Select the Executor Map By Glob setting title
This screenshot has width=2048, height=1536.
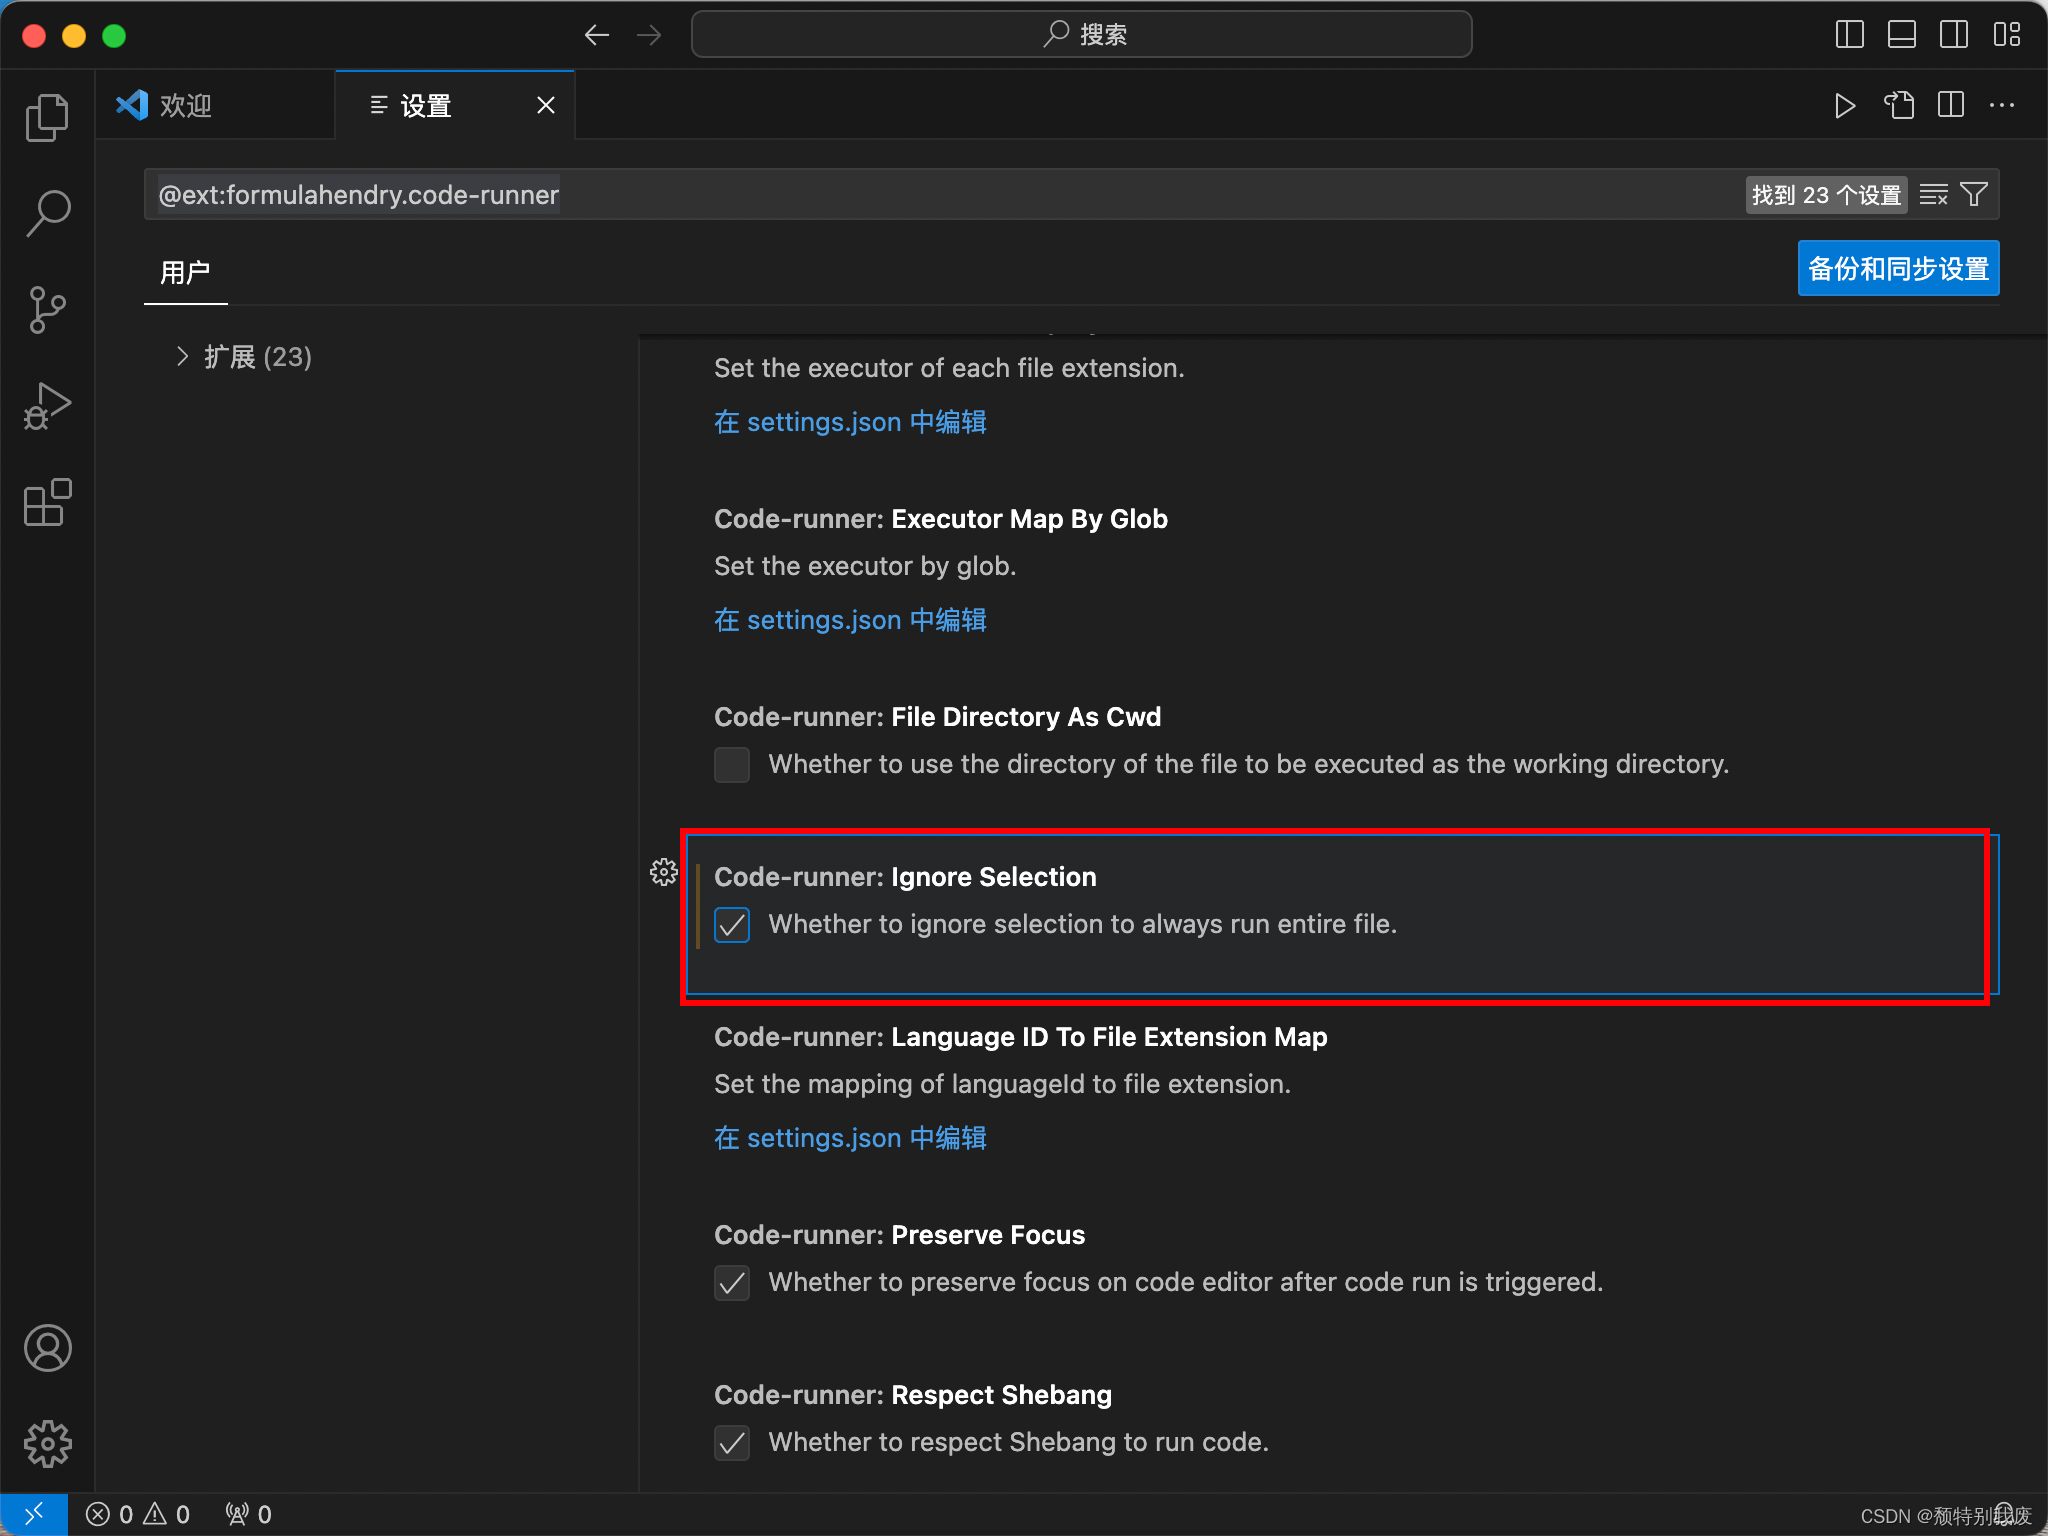pyautogui.click(x=940, y=519)
